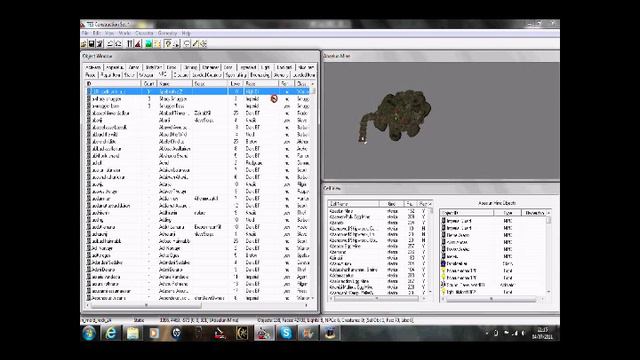Viewport: 640px width, 360px height.
Task: Open Skype from the taskbar
Action: [x=286, y=333]
